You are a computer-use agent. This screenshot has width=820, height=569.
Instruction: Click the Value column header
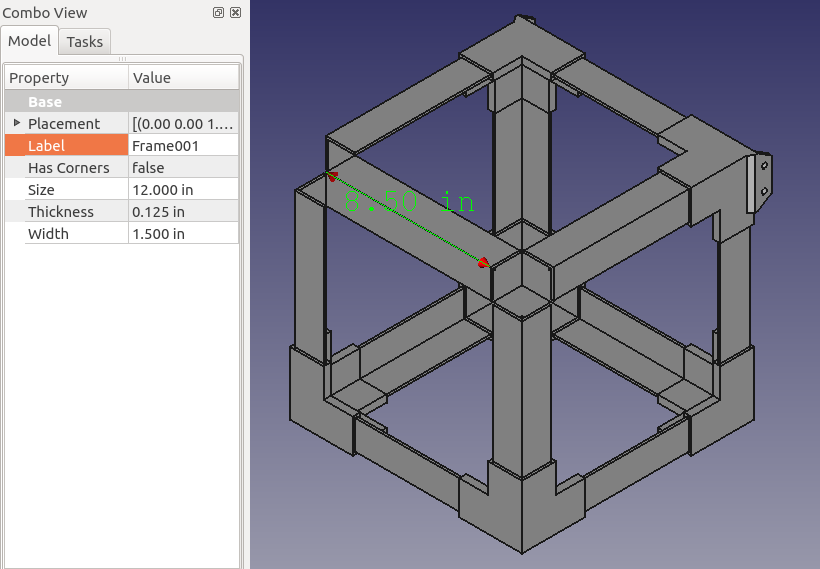point(184,77)
